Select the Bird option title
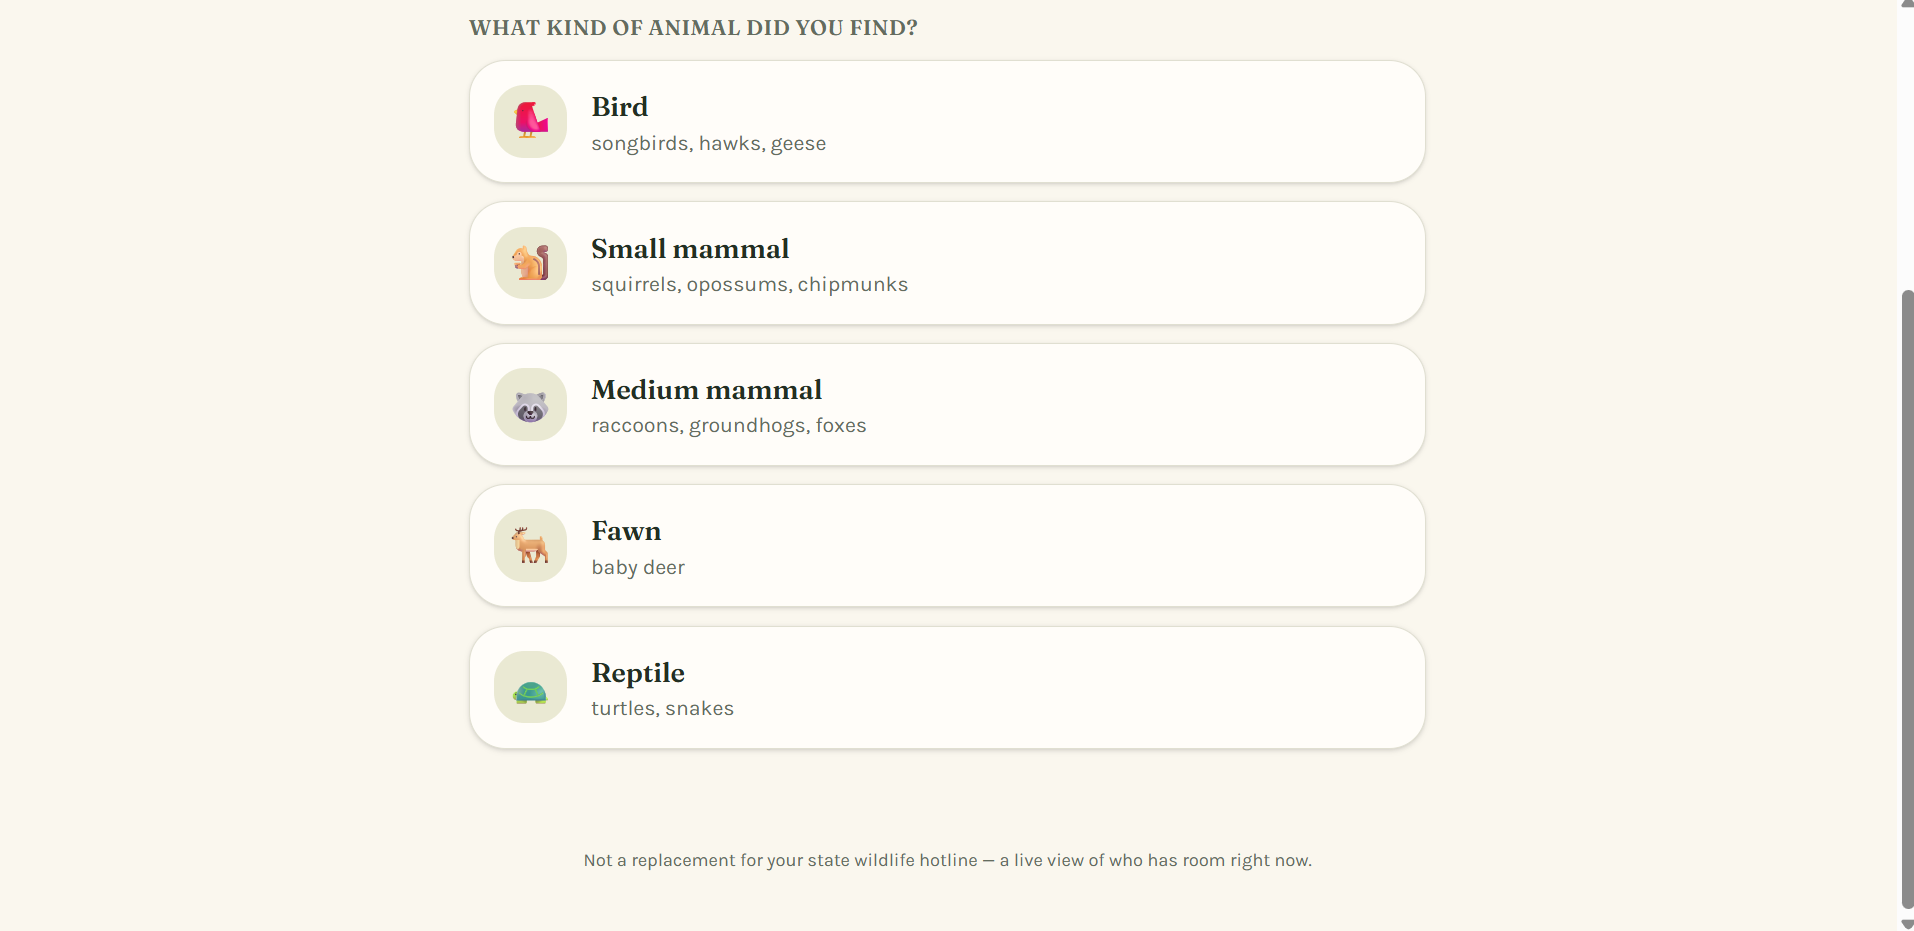1914x931 pixels. click(x=619, y=107)
